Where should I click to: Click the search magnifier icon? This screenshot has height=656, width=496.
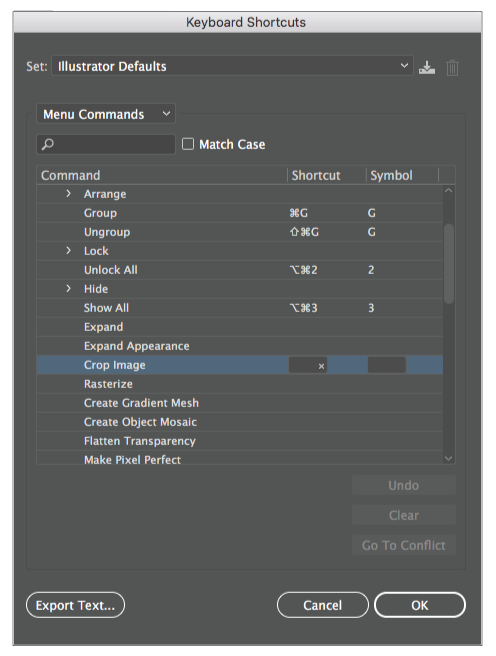pyautogui.click(x=48, y=144)
